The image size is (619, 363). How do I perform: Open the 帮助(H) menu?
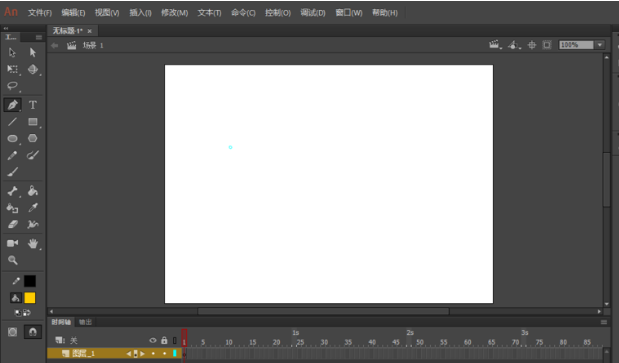click(x=385, y=13)
